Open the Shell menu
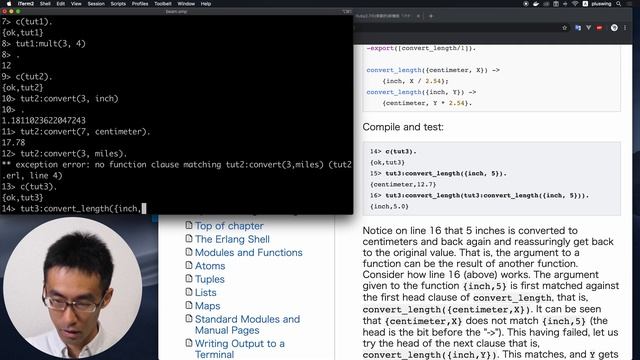Image resolution: width=640 pixels, height=360 pixels. (x=45, y=4)
